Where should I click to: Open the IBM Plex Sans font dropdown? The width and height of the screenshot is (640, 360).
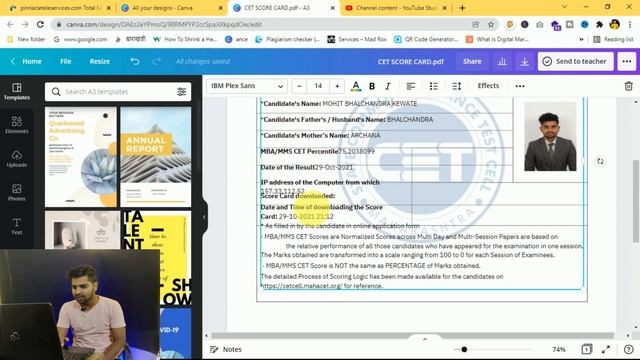[x=247, y=86]
